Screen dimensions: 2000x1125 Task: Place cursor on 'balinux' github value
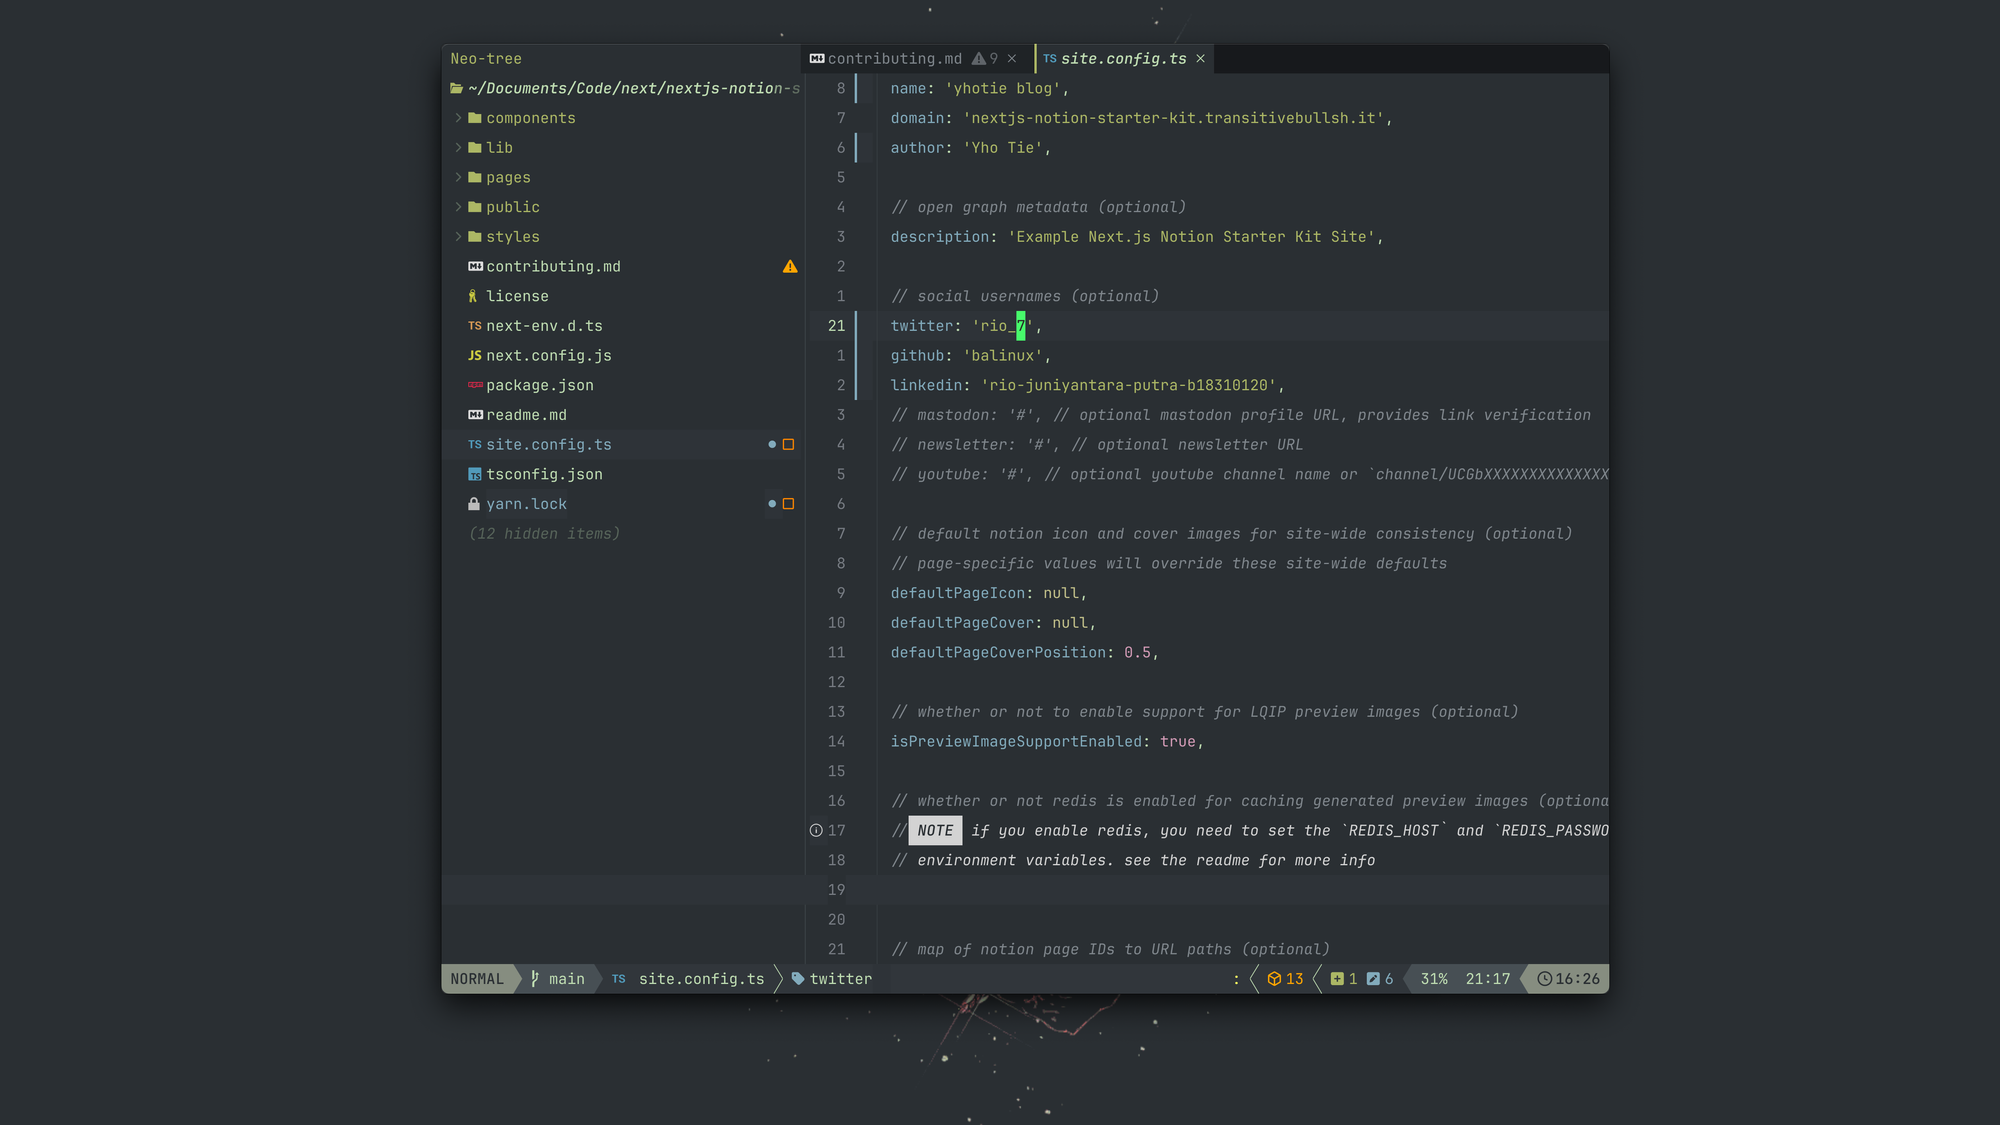[1002, 356]
